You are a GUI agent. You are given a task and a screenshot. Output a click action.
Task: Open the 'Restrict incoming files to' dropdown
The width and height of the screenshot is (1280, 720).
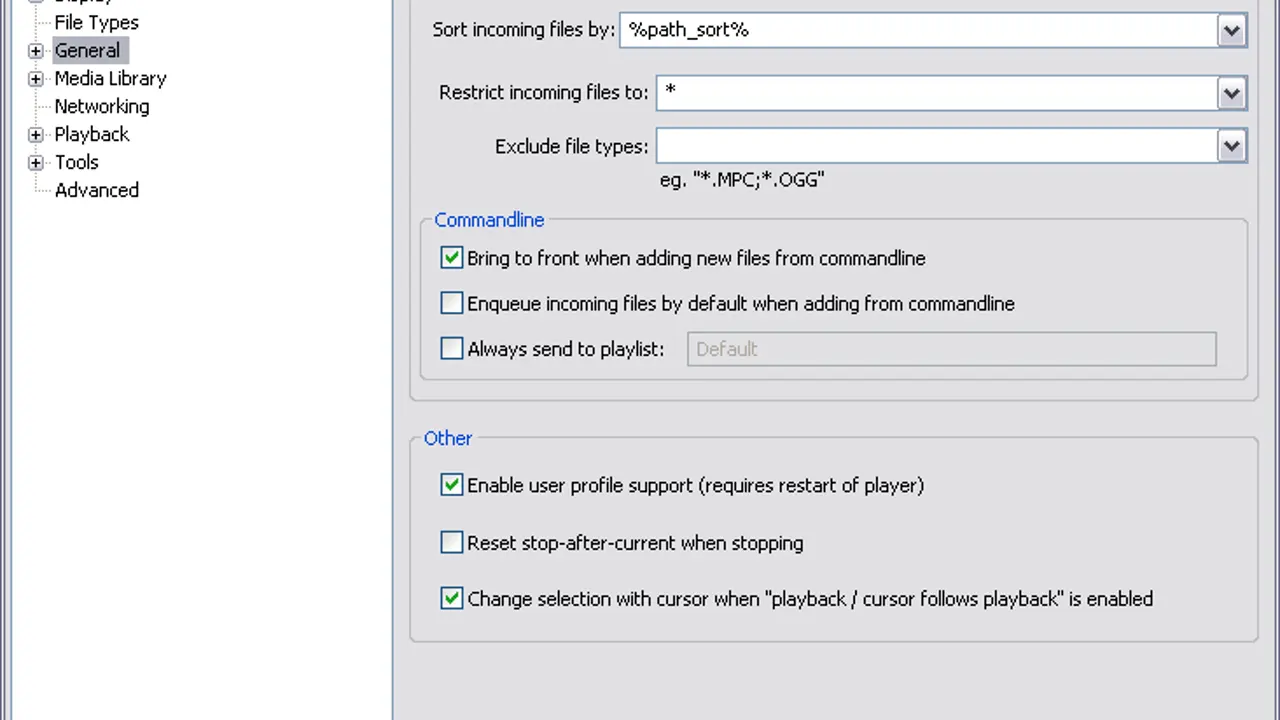(x=1231, y=93)
